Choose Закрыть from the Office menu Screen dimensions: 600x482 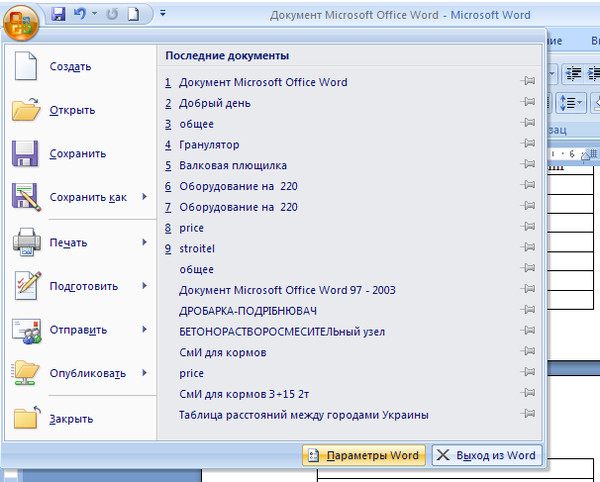[81, 419]
